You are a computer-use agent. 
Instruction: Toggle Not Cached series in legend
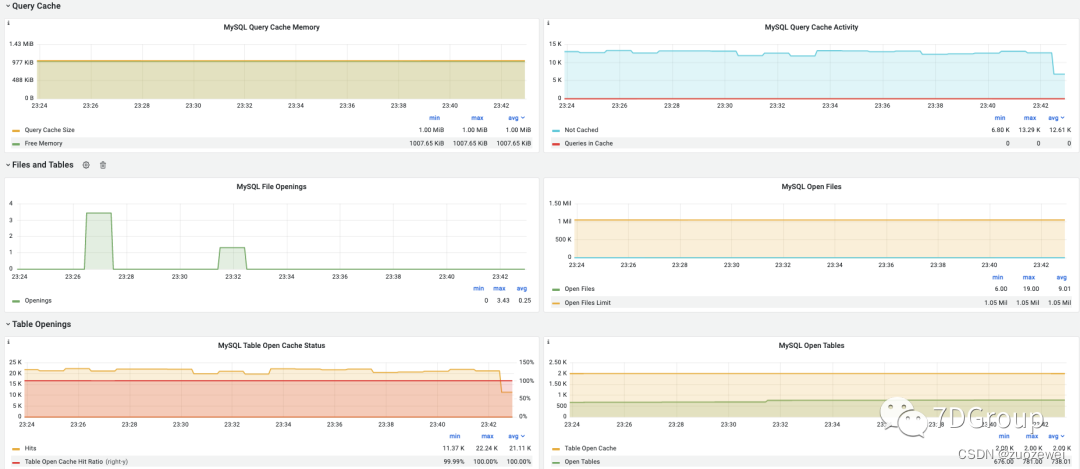[x=581, y=129]
